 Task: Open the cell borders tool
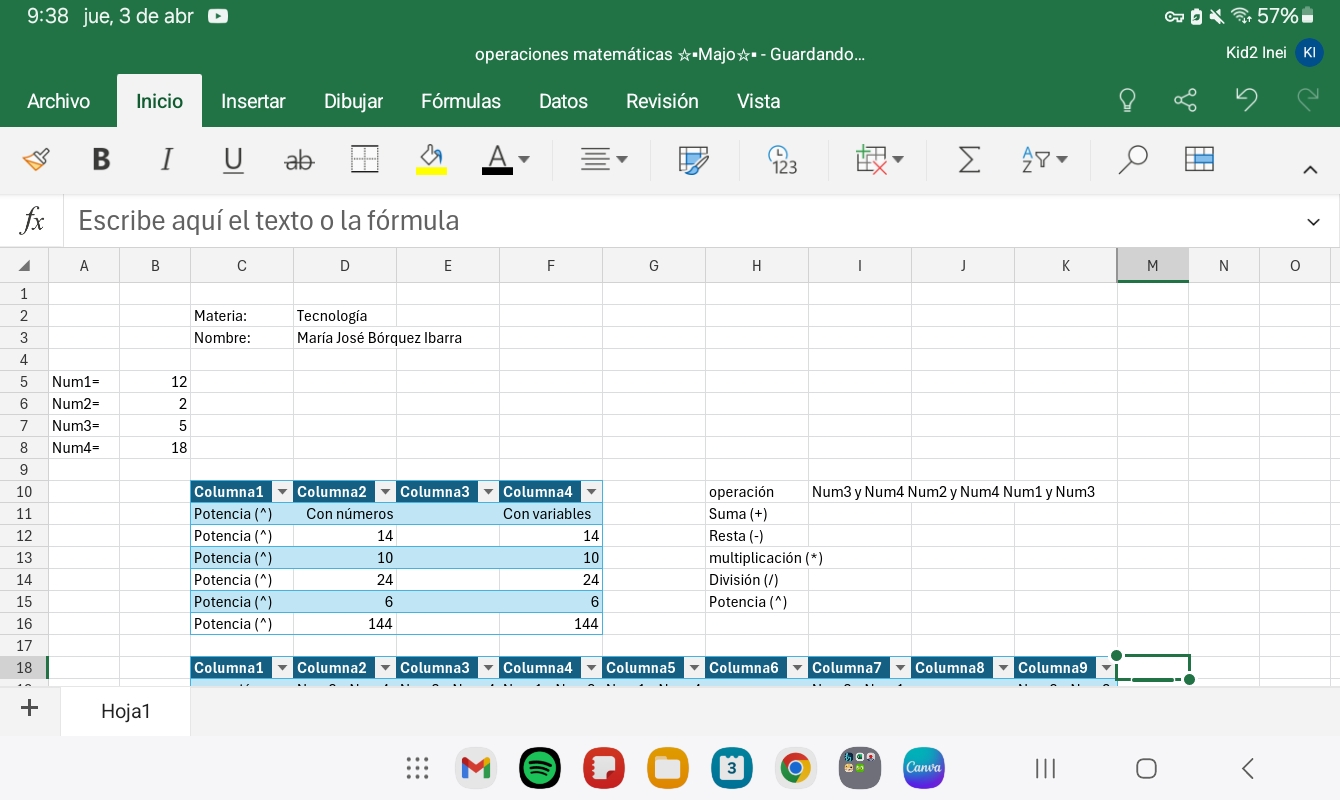point(365,160)
